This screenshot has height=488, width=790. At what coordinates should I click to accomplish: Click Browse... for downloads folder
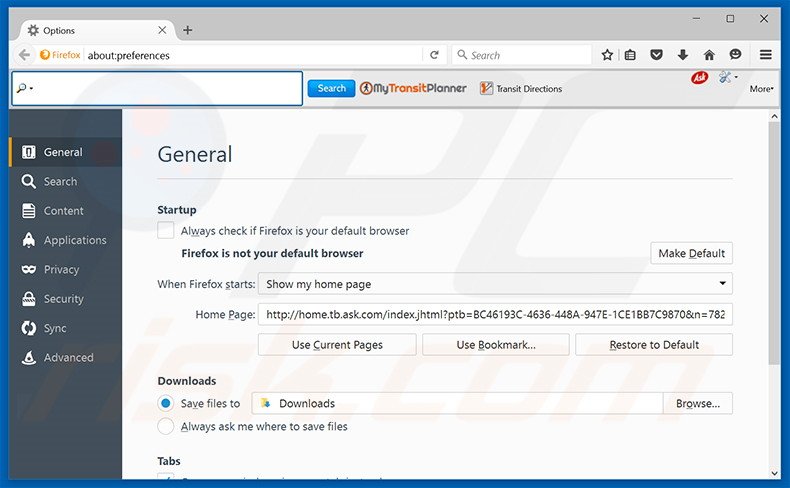[x=698, y=403]
